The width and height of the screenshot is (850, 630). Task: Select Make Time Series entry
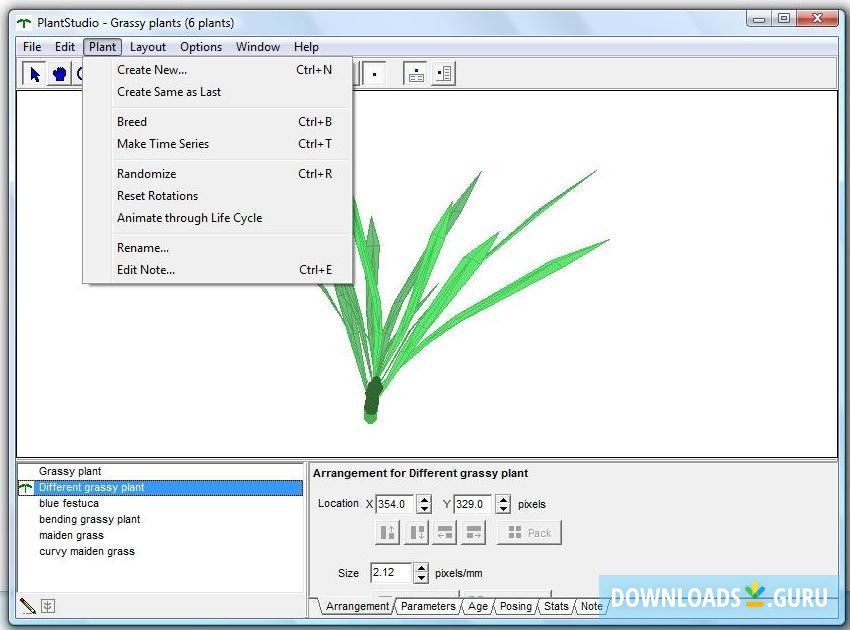218,144
